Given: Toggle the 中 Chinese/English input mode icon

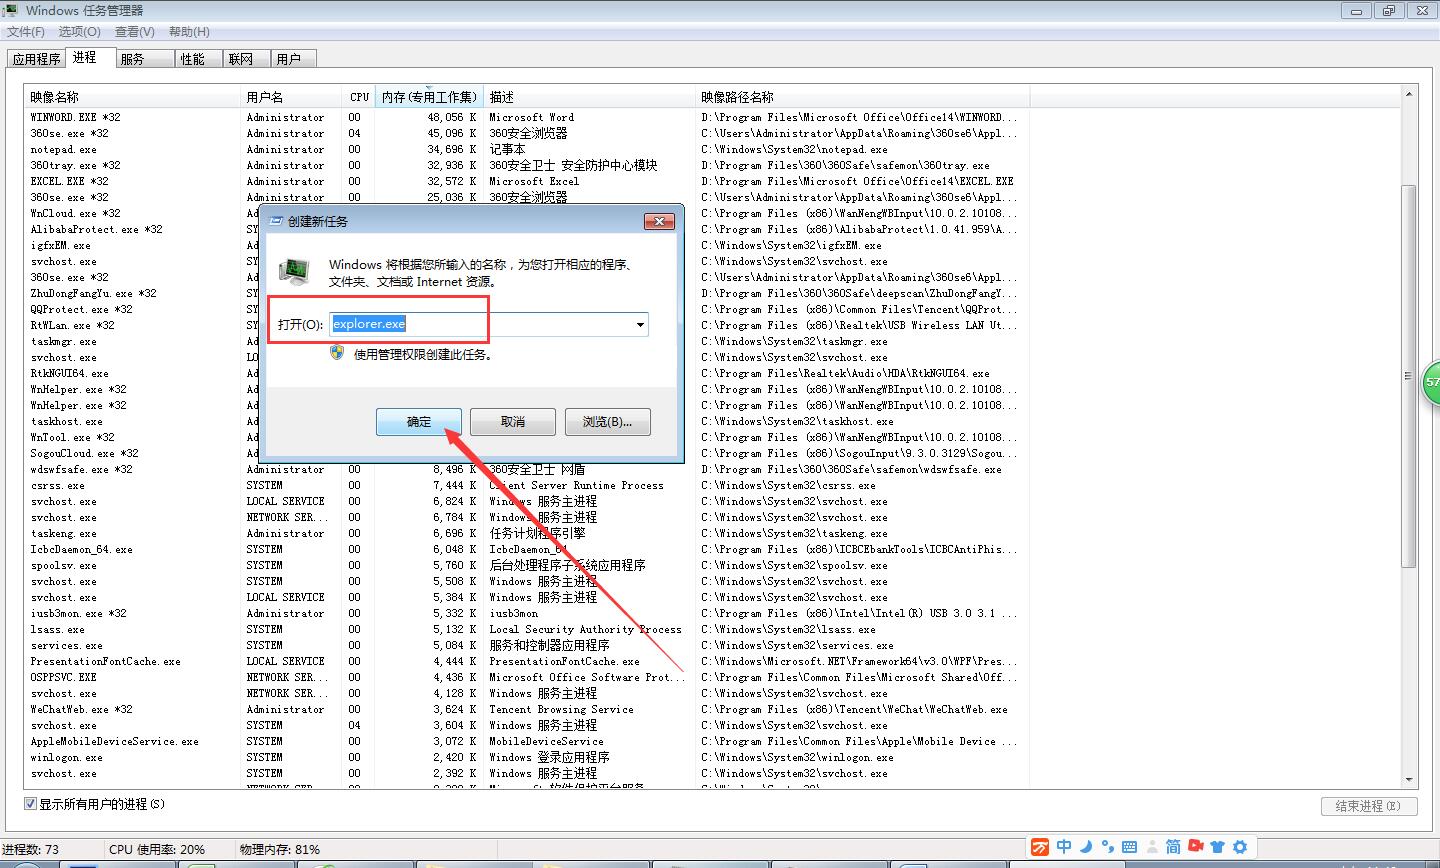Looking at the screenshot, I should [x=1064, y=847].
